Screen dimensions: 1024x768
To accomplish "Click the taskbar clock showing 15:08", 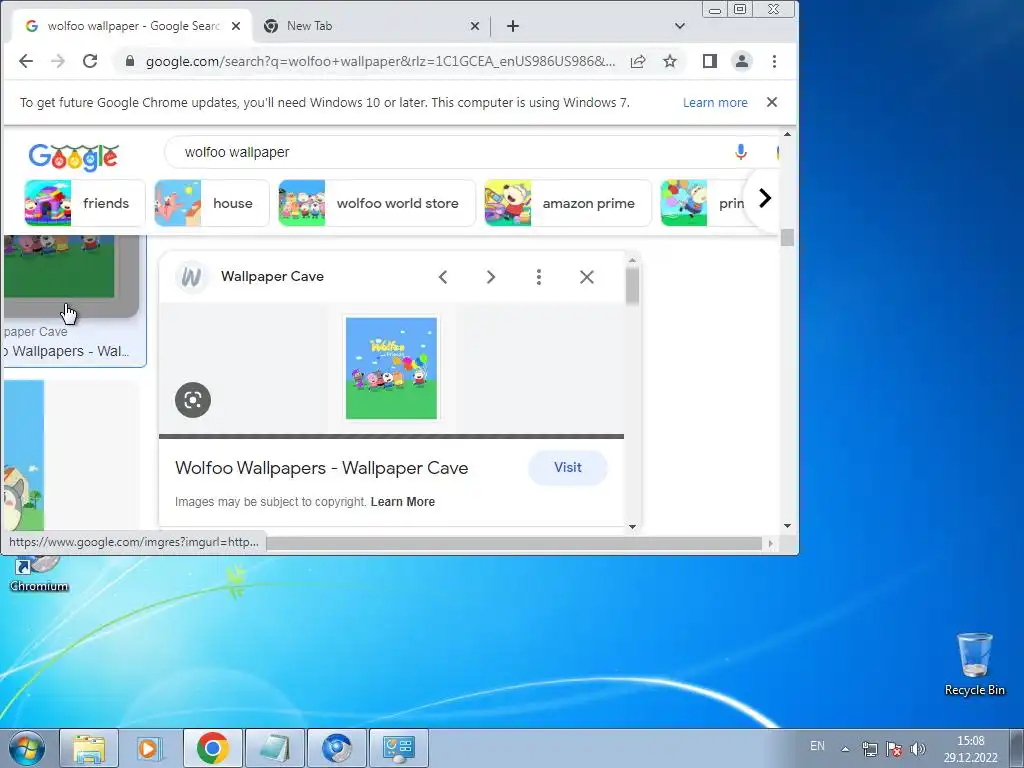I will (970, 749).
